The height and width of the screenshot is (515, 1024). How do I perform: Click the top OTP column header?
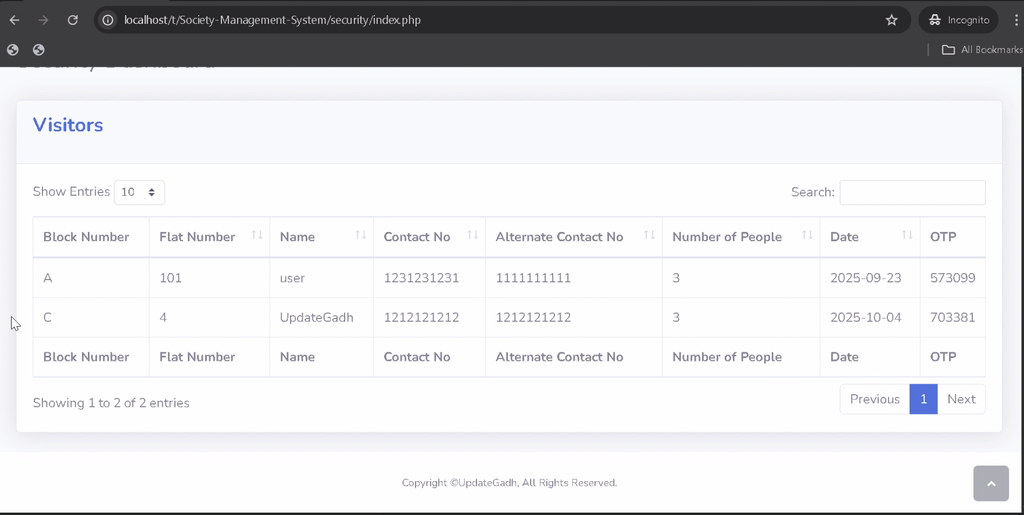click(953, 237)
